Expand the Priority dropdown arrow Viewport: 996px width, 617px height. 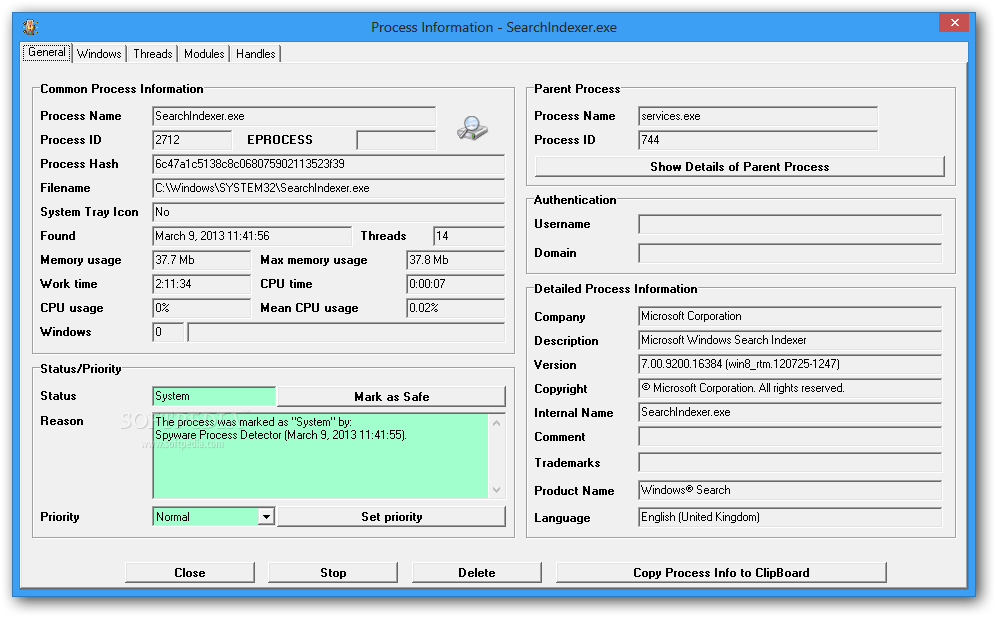pyautogui.click(x=266, y=517)
